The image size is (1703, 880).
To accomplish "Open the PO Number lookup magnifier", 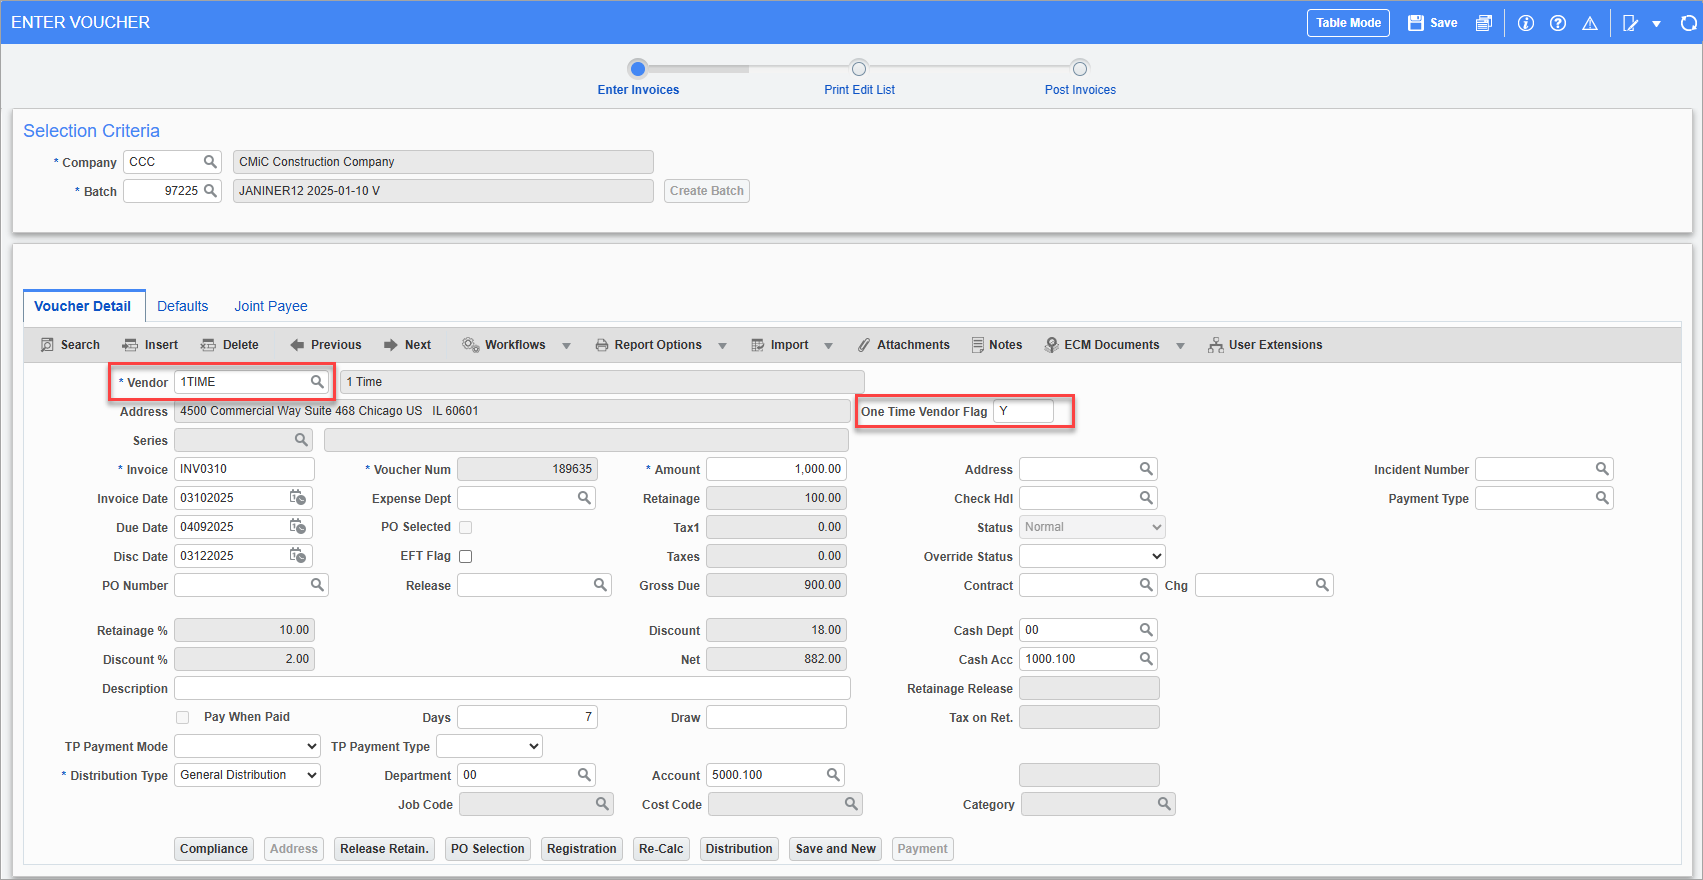I will pos(317,585).
